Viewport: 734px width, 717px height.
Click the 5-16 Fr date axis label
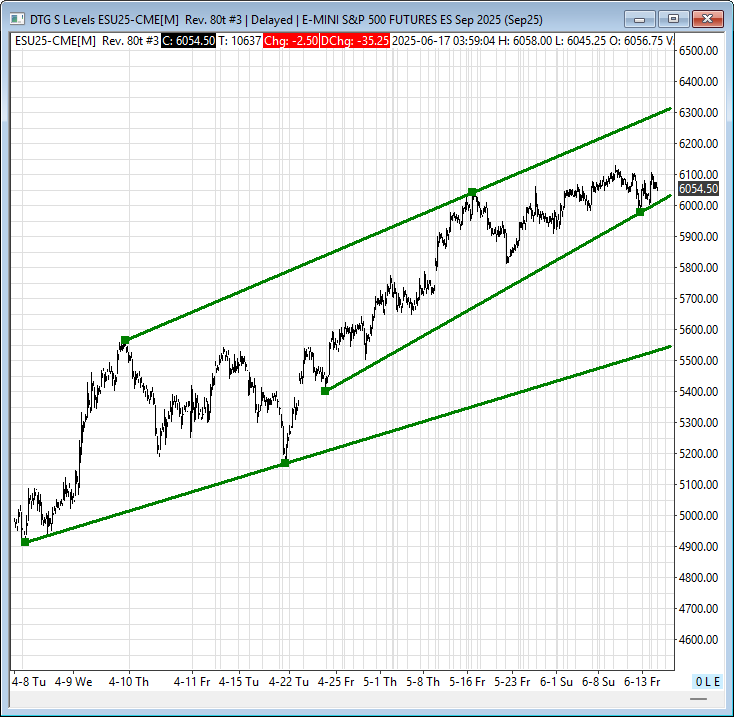[x=467, y=681]
